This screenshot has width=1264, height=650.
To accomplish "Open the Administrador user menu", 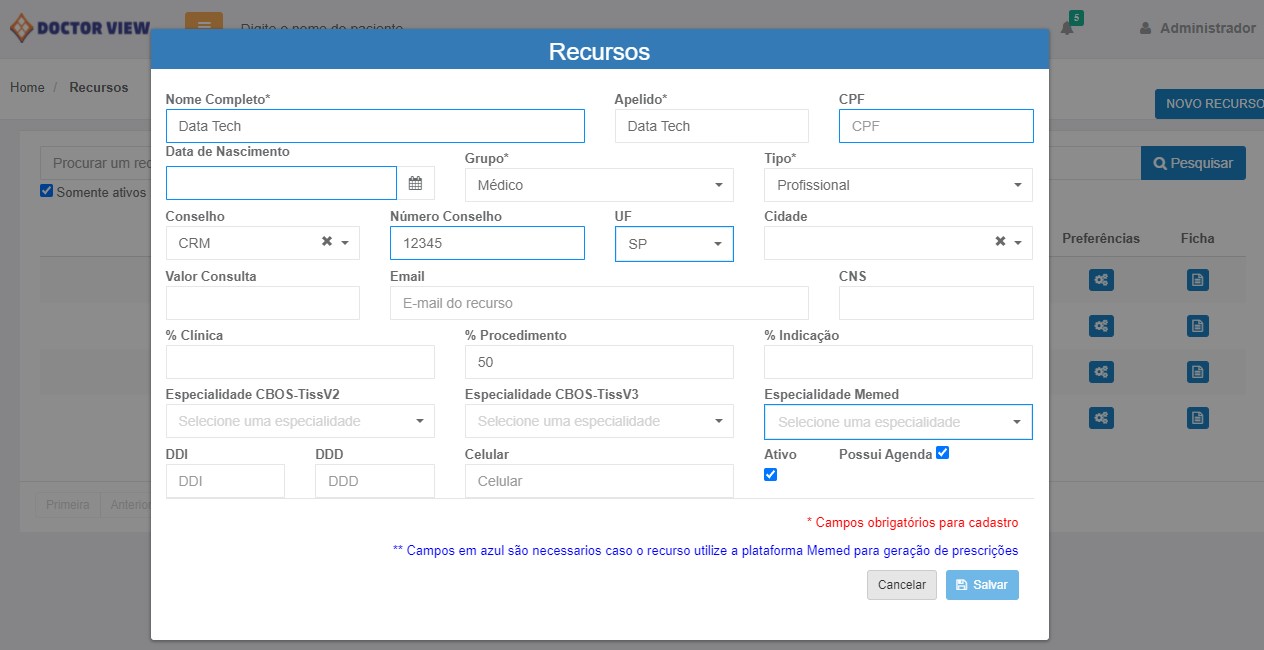I will pyautogui.click(x=1197, y=28).
